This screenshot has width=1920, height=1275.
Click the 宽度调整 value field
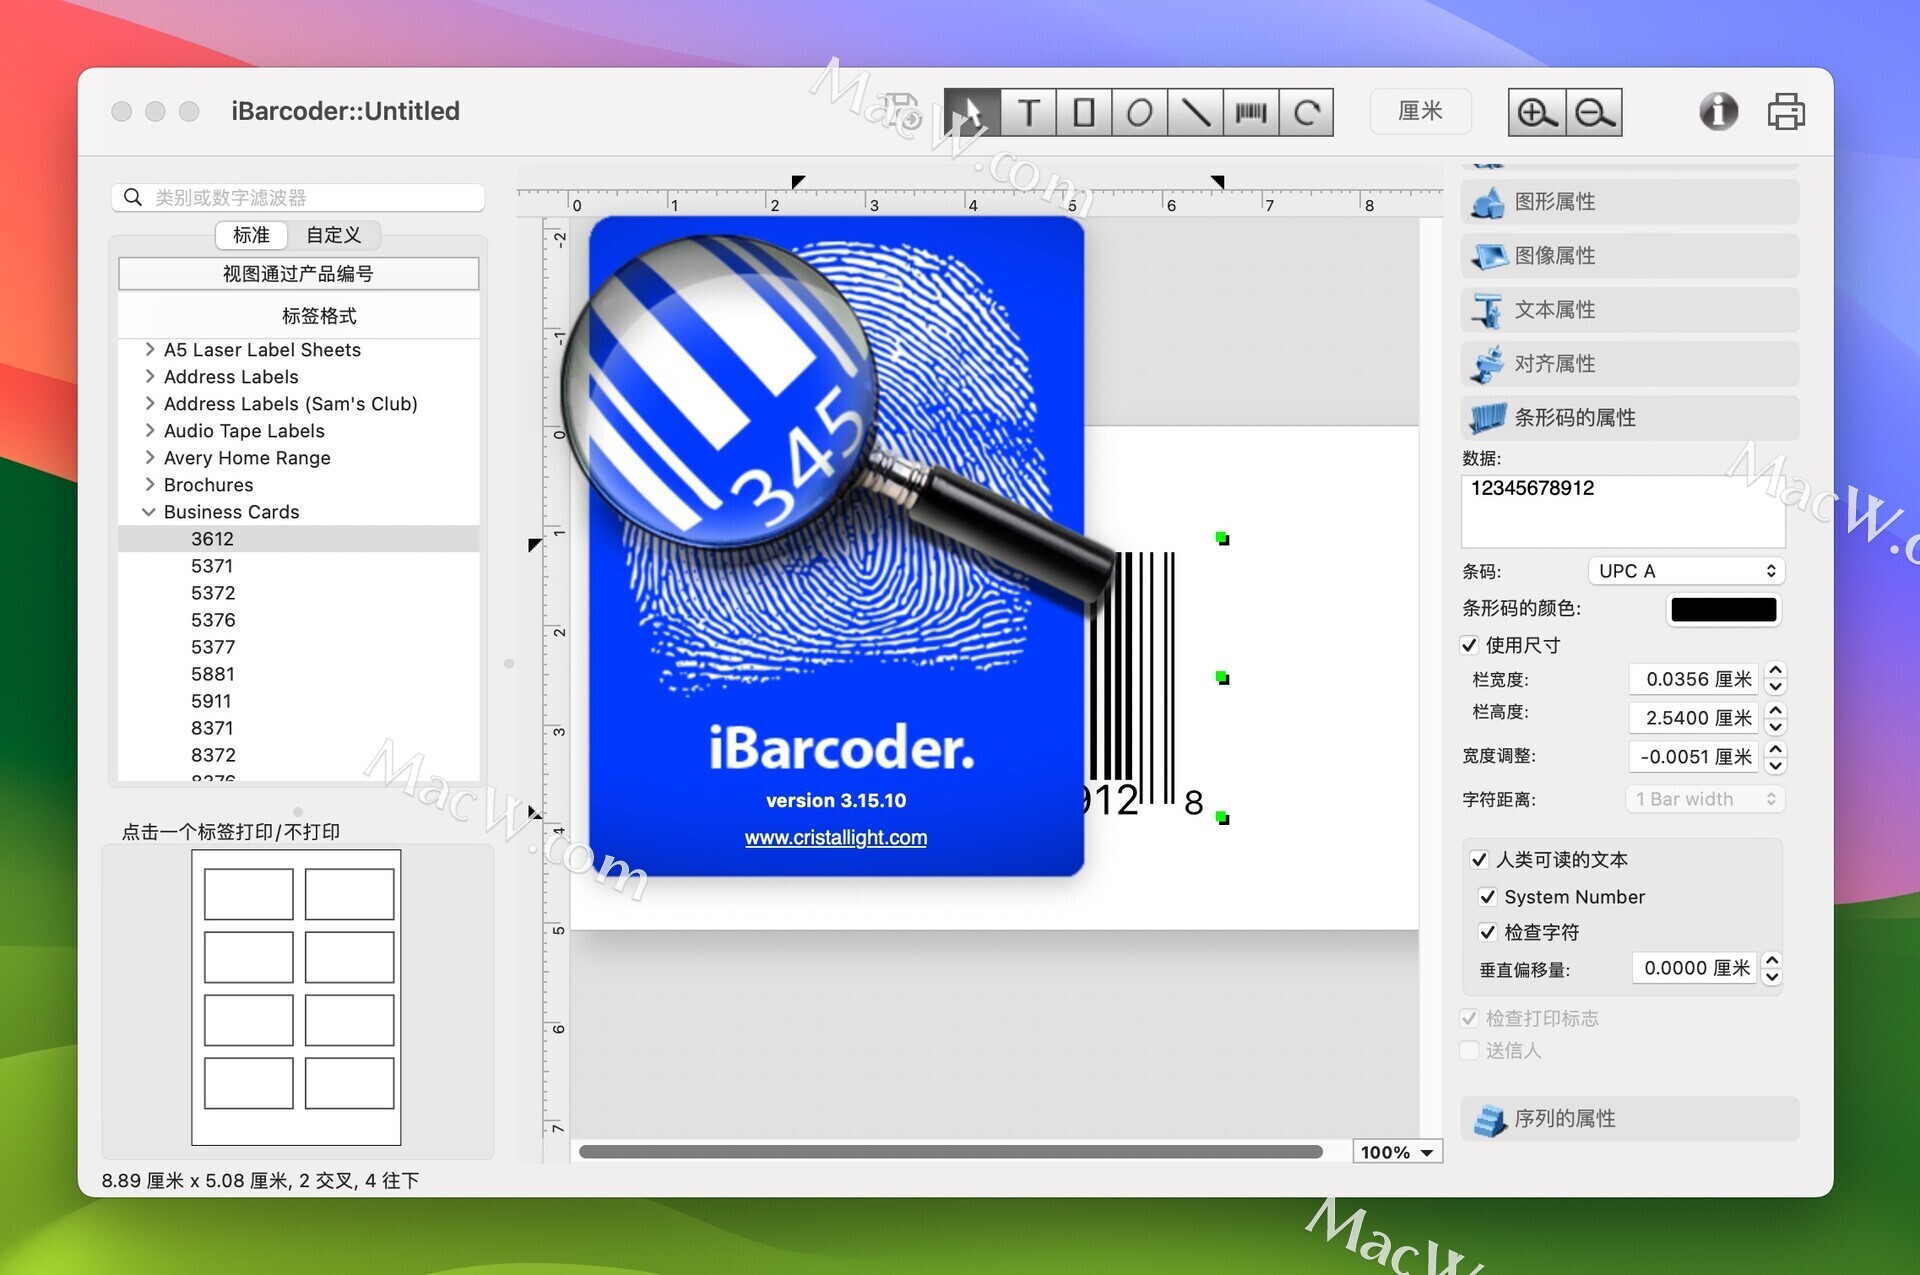[x=1693, y=757]
